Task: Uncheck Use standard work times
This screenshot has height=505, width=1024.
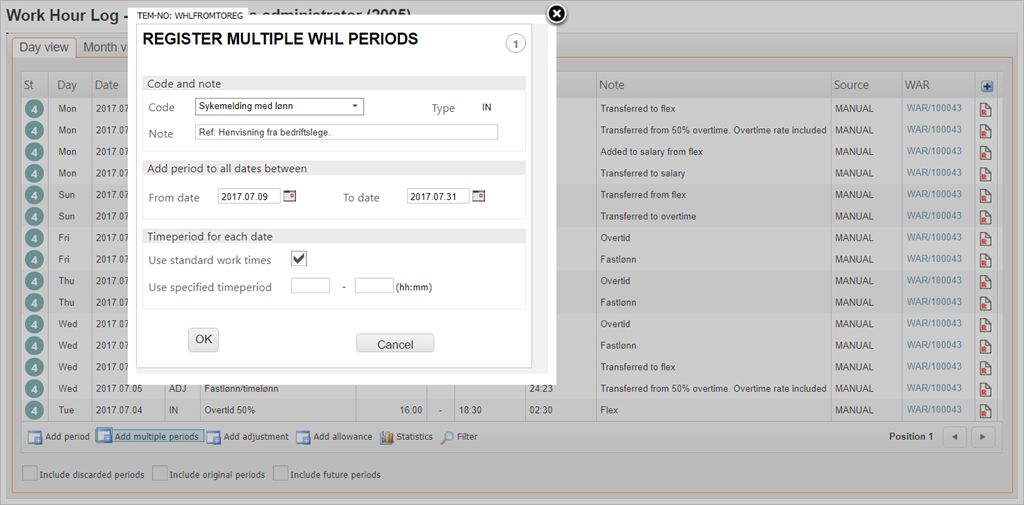Action: tap(299, 259)
